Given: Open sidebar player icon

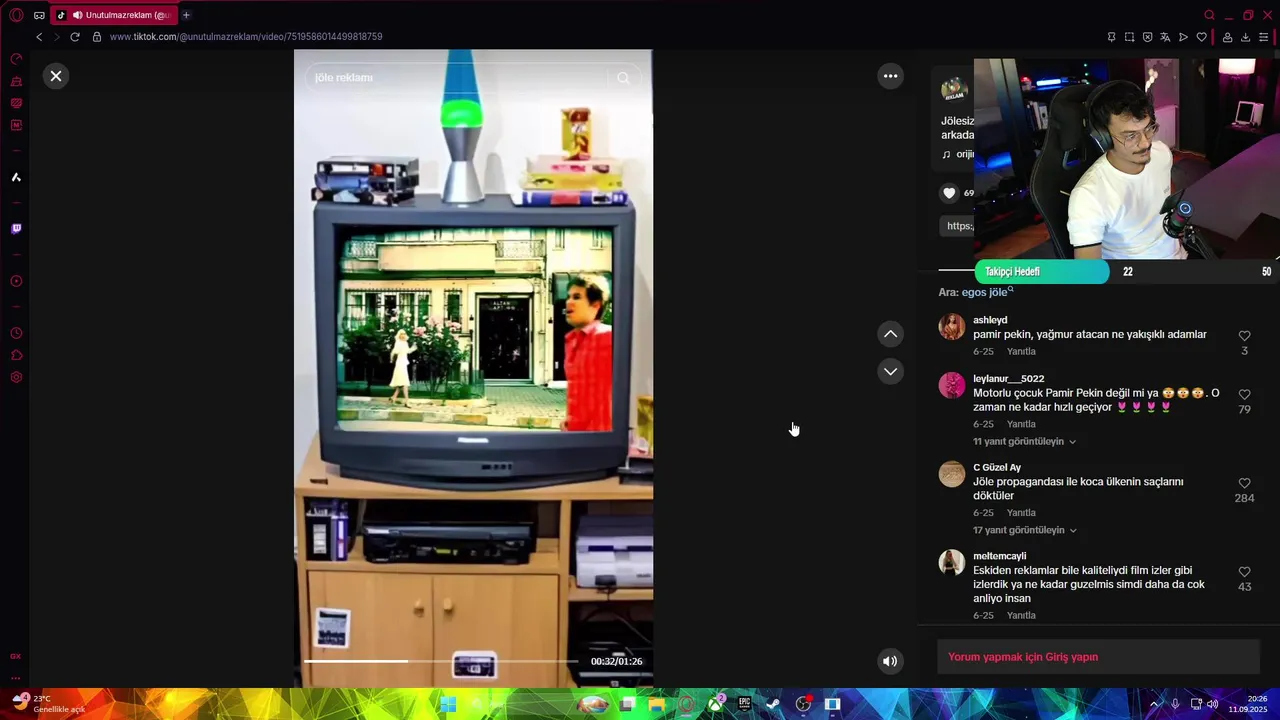Looking at the screenshot, I should 16,281.
